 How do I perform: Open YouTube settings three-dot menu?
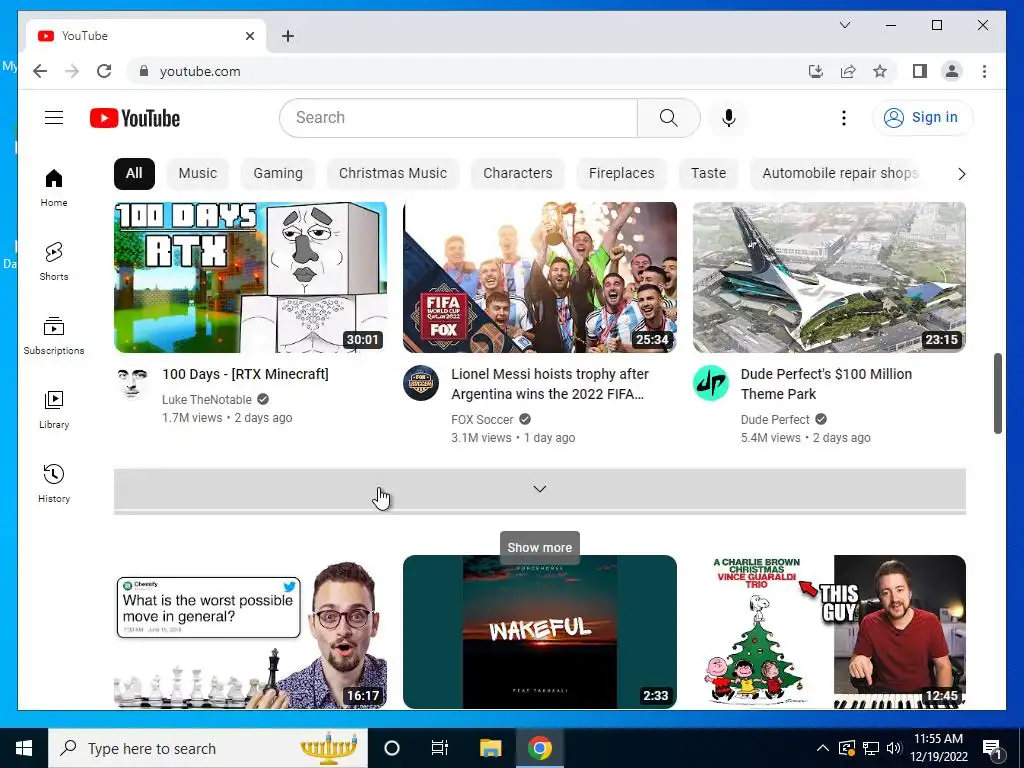click(844, 118)
